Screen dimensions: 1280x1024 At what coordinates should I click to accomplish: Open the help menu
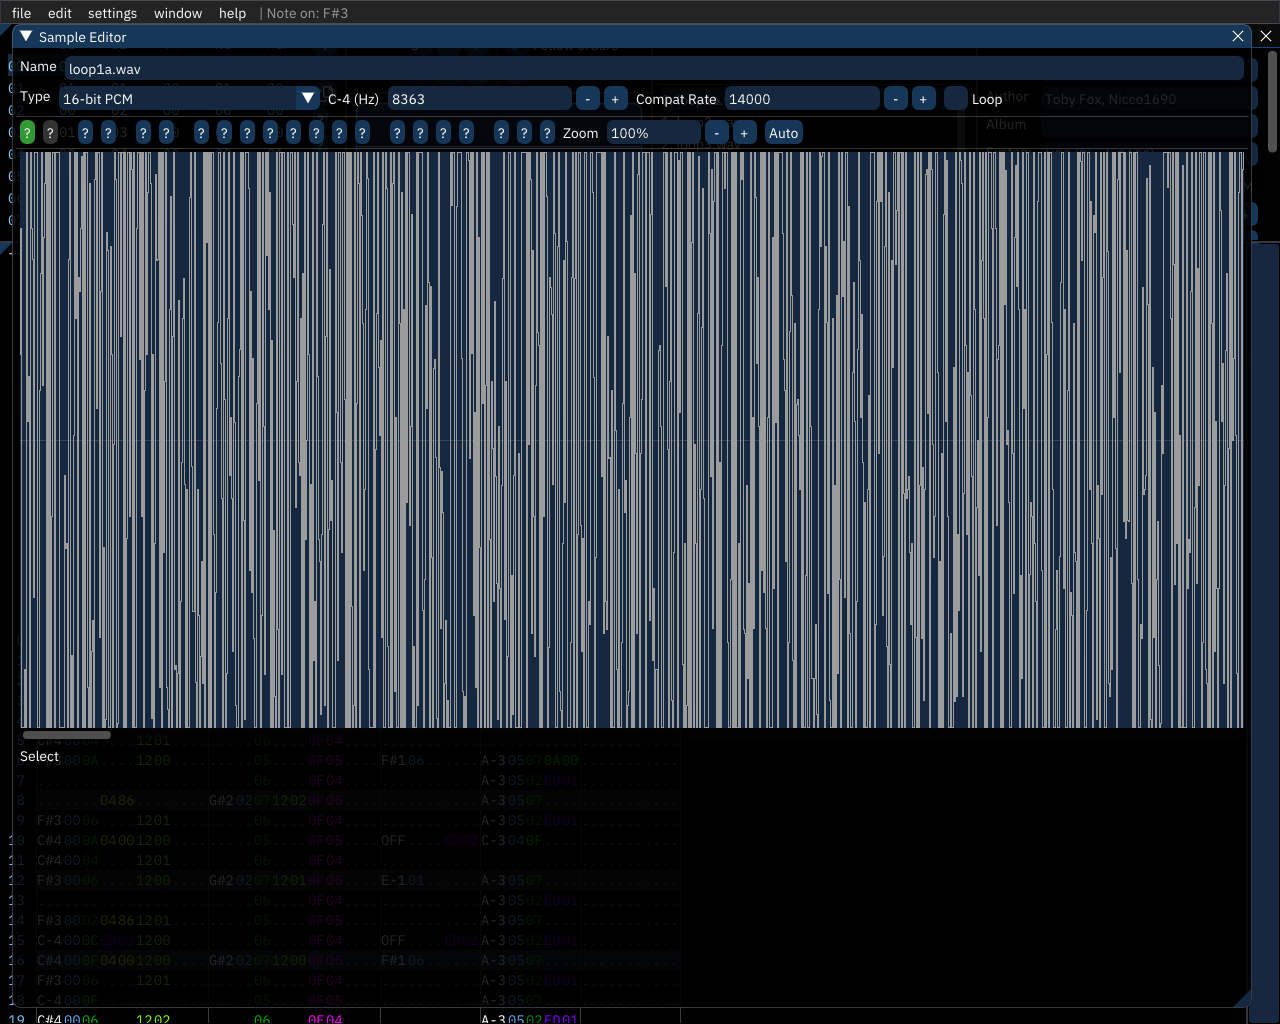232,13
